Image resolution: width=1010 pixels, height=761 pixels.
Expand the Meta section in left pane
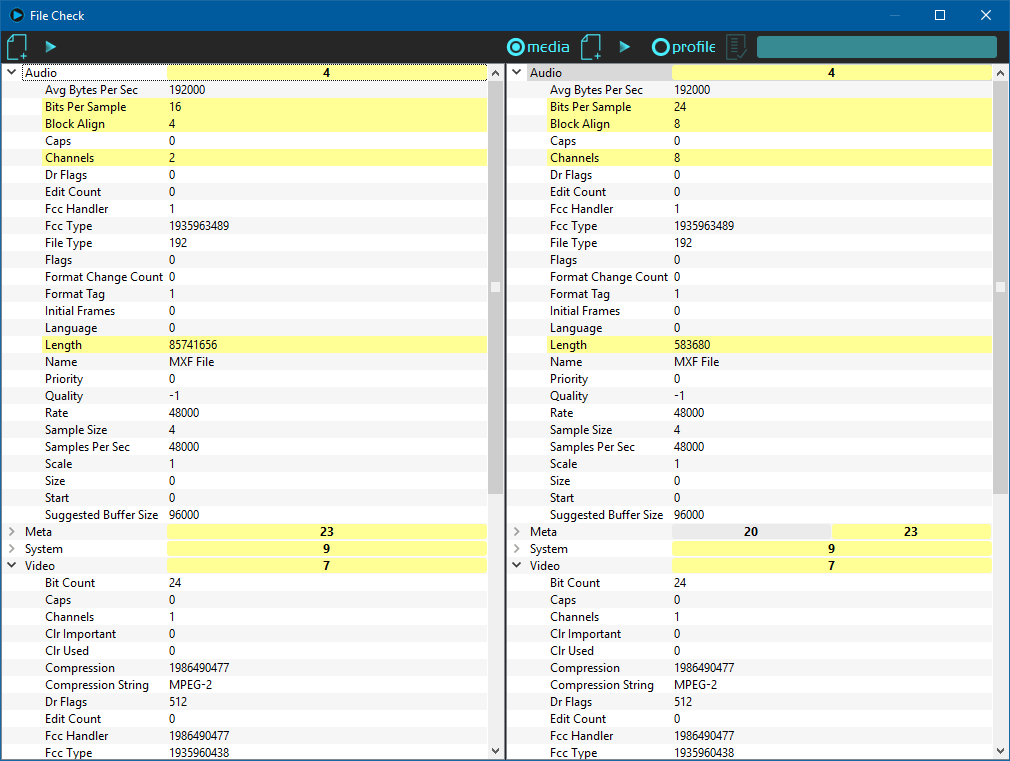point(12,532)
